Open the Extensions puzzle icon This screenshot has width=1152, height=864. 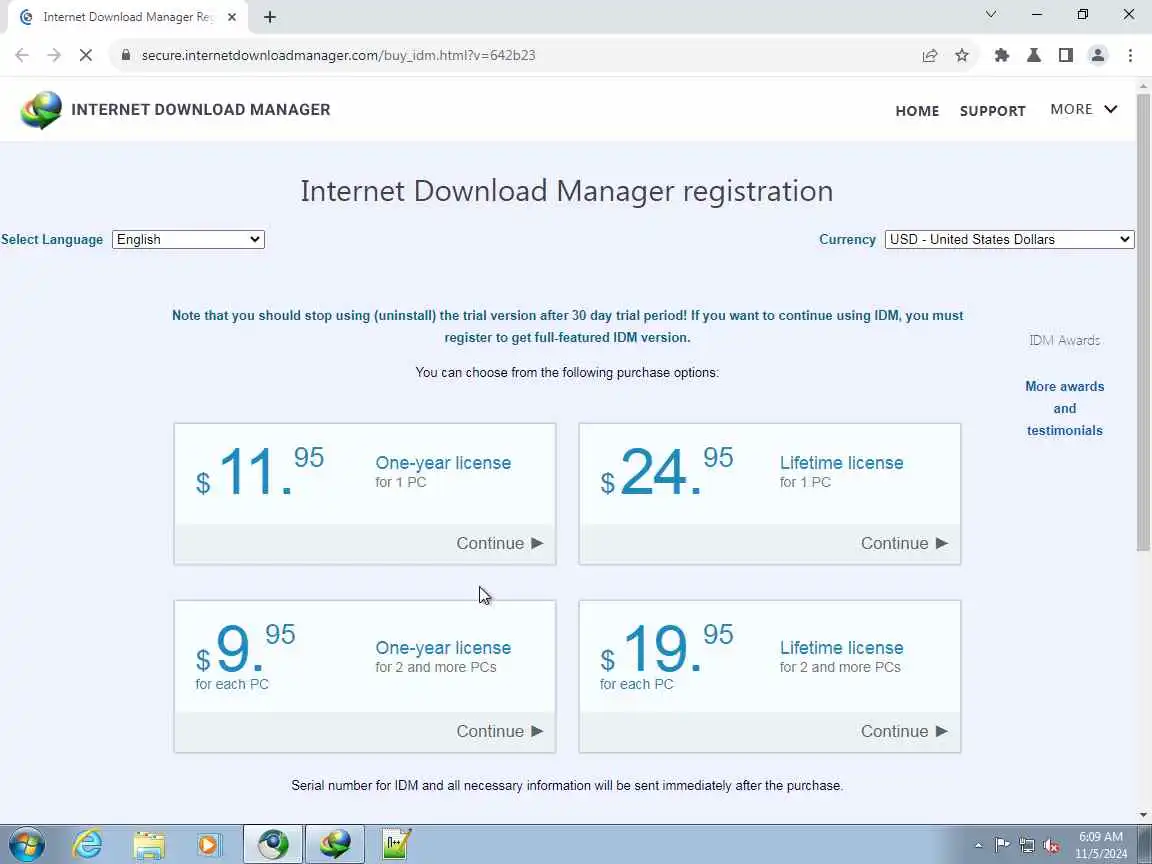tap(1001, 55)
